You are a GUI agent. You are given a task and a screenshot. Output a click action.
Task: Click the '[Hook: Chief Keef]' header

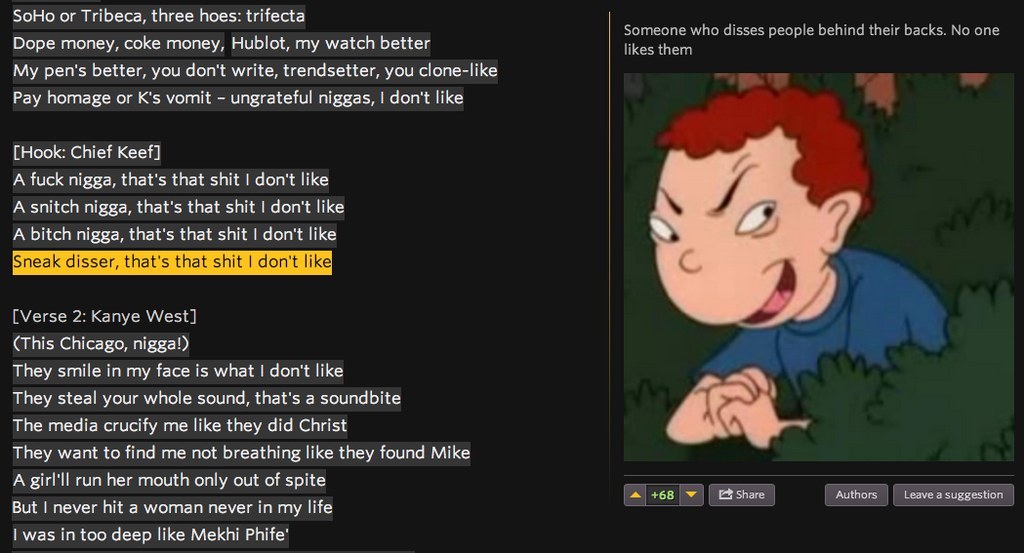pyautogui.click(x=86, y=152)
